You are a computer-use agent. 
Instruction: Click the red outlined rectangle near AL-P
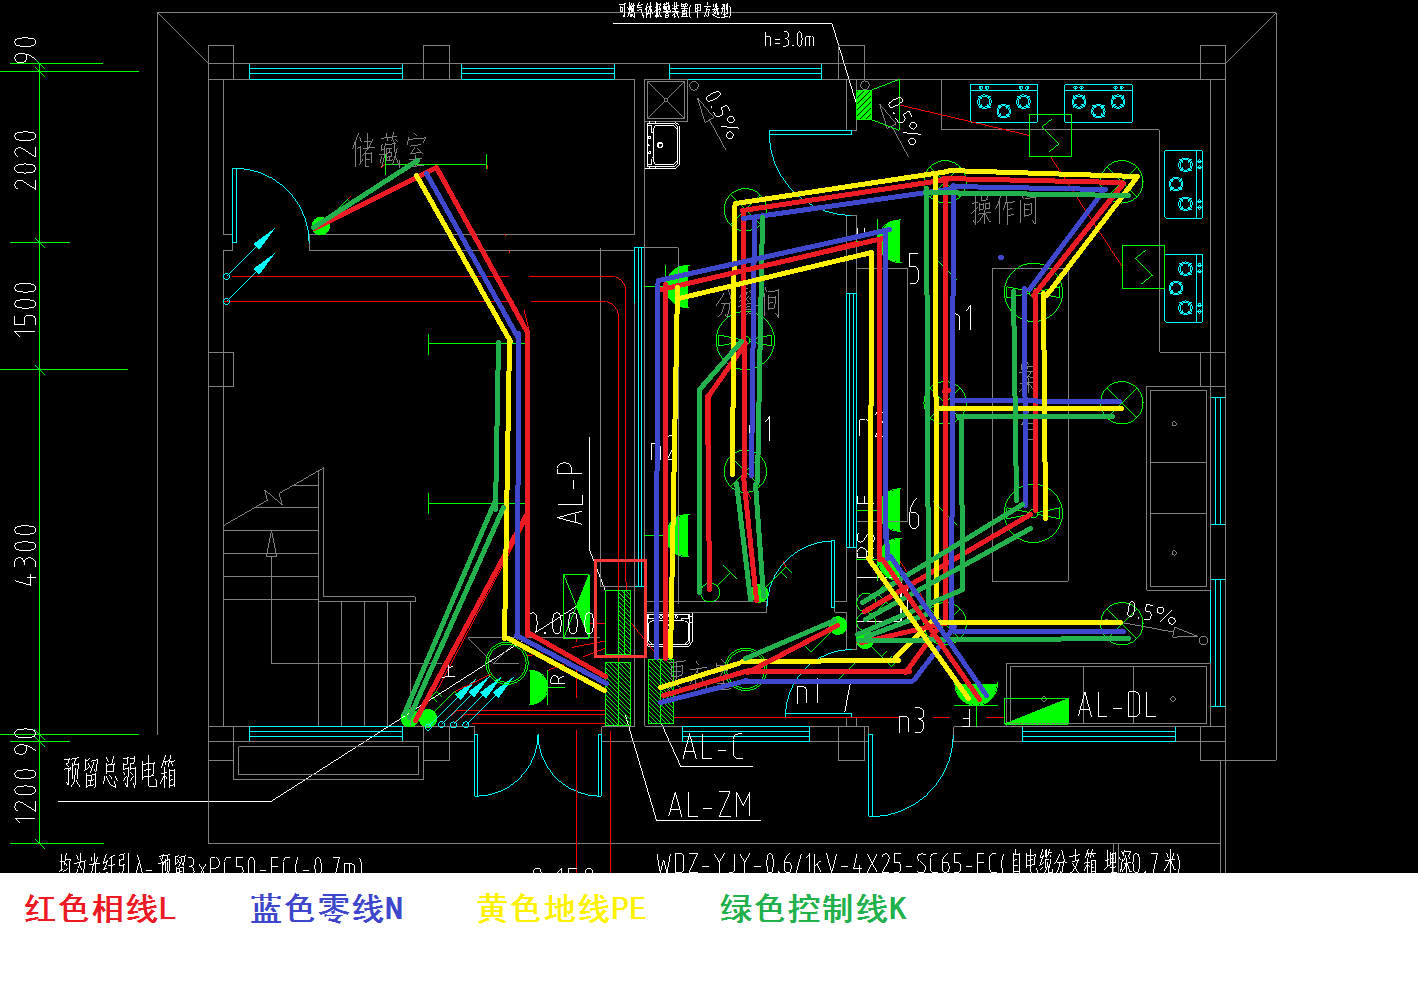pos(620,608)
